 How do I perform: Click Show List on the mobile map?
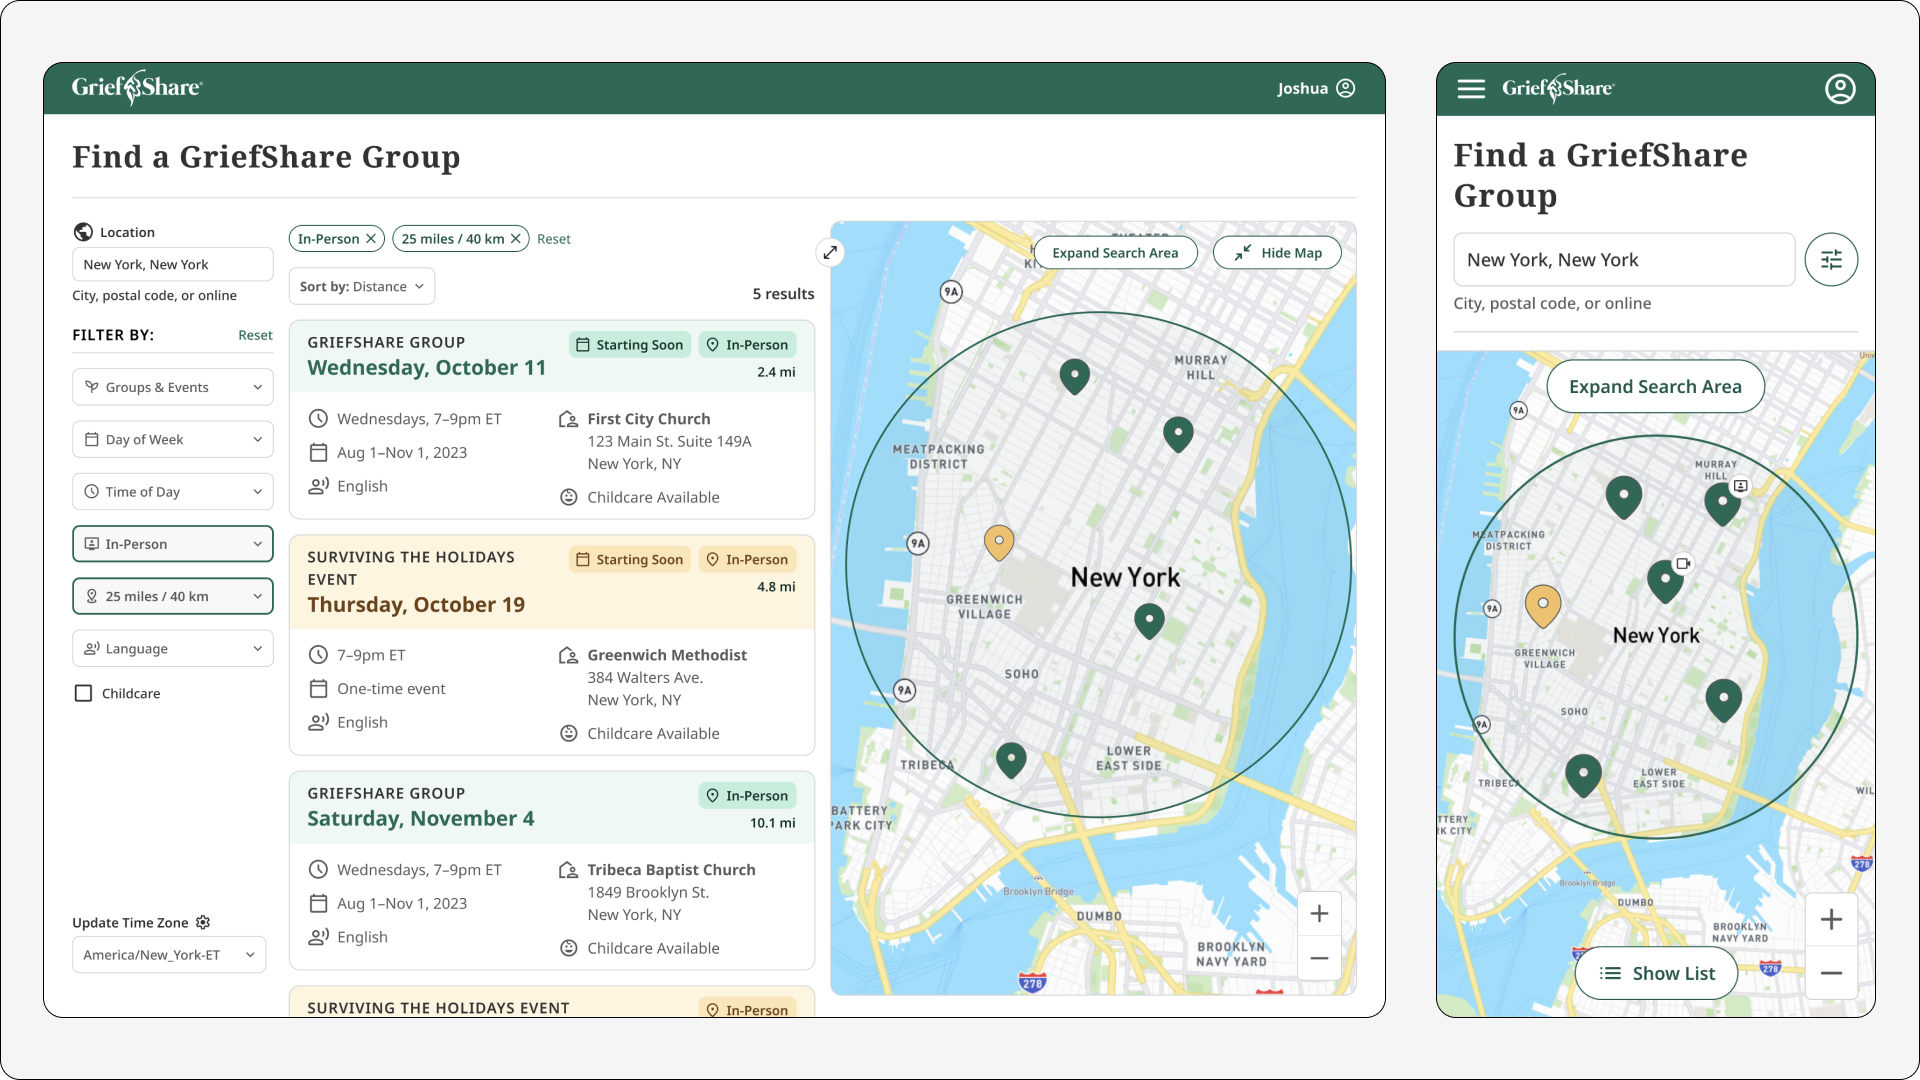(1656, 973)
